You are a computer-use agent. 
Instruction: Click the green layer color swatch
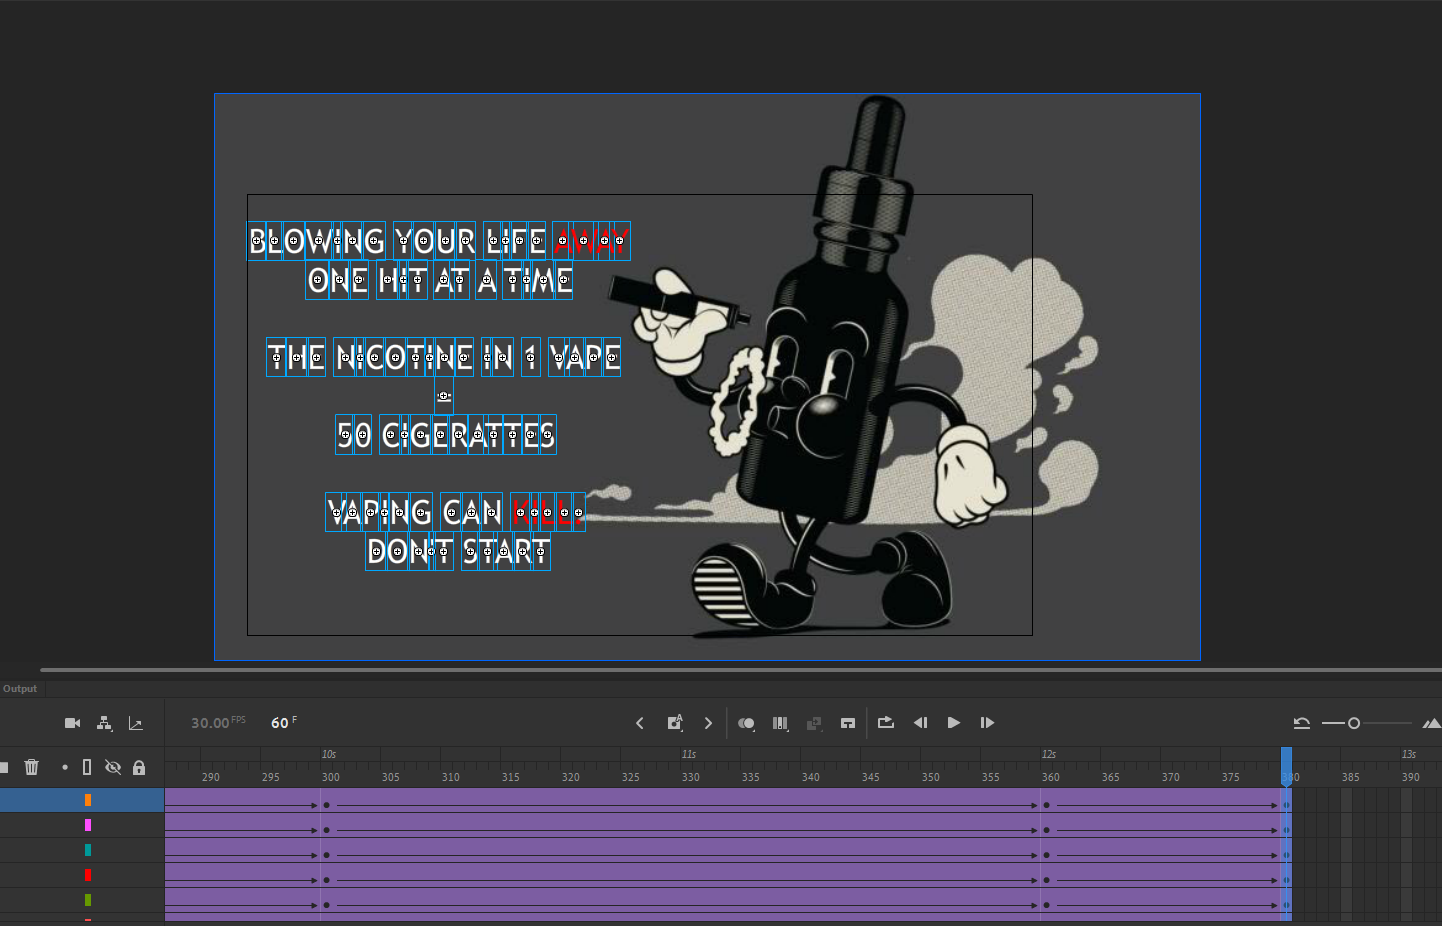[x=88, y=900]
